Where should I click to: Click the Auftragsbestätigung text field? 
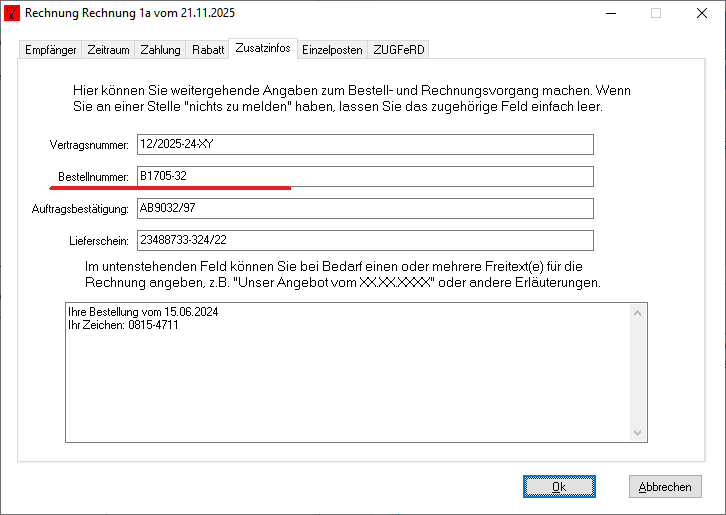(x=365, y=209)
